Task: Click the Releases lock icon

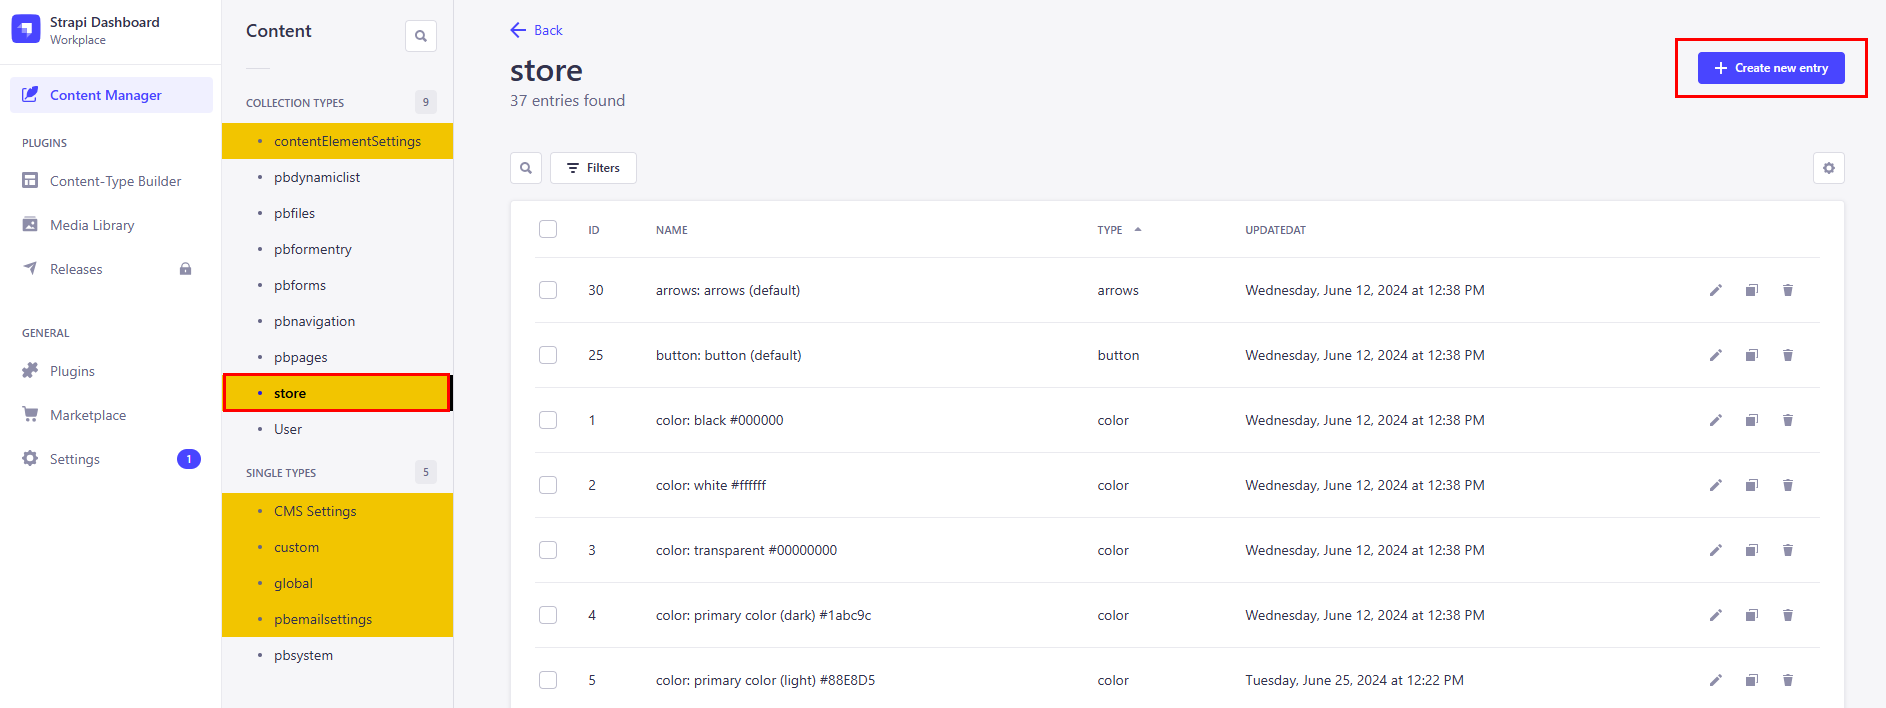Action: pos(185,269)
